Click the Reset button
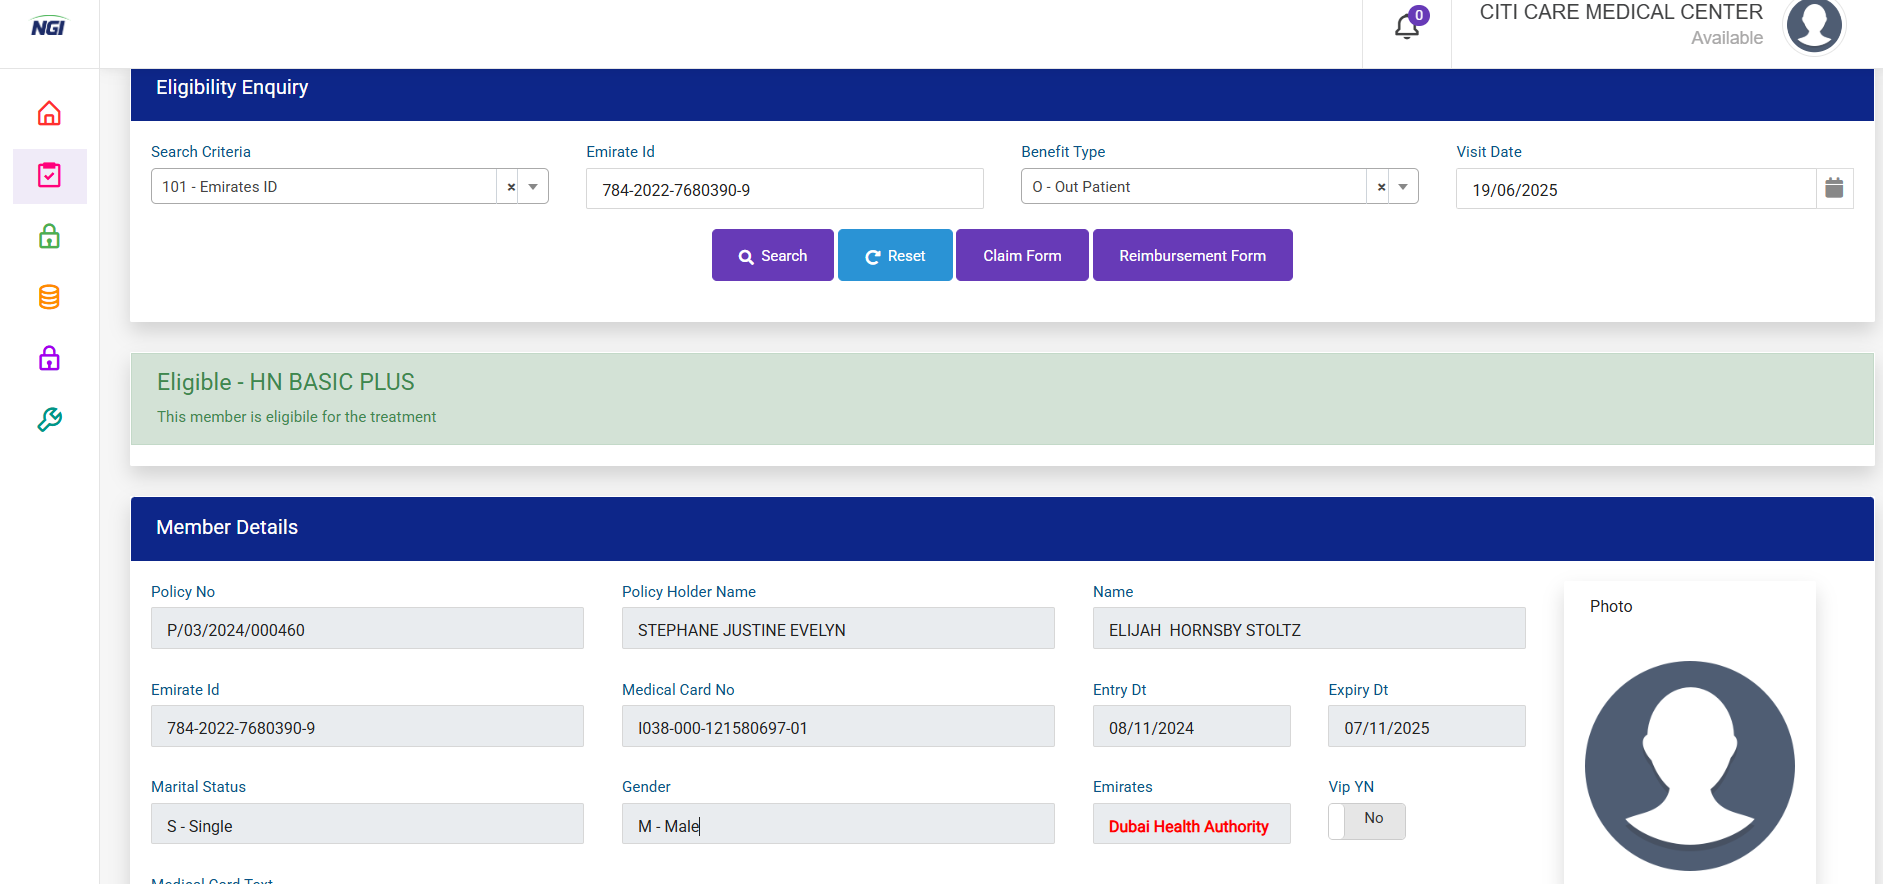 pos(895,256)
